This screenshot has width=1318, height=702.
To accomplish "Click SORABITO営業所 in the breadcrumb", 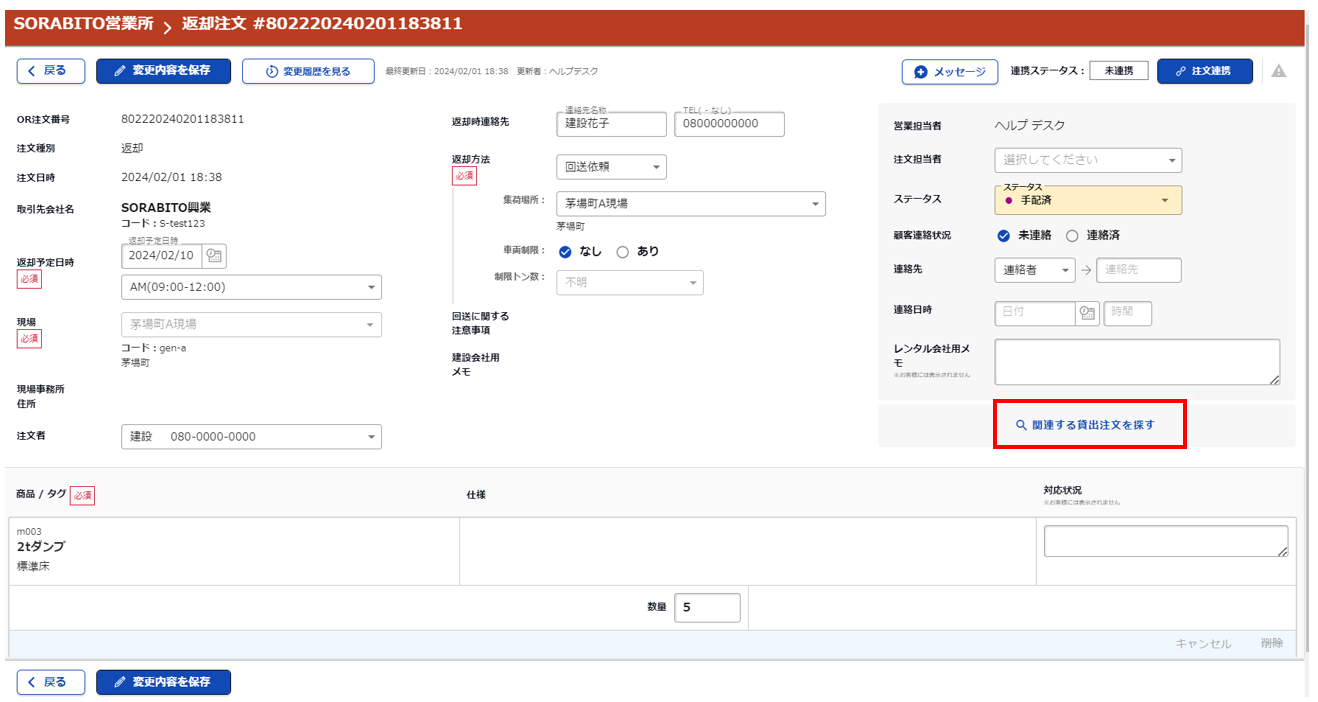I will (83, 24).
